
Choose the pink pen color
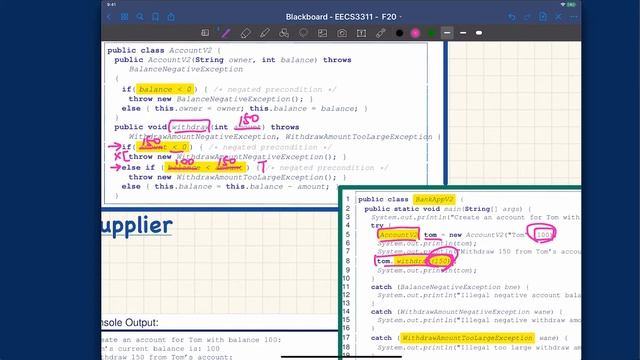415,33
